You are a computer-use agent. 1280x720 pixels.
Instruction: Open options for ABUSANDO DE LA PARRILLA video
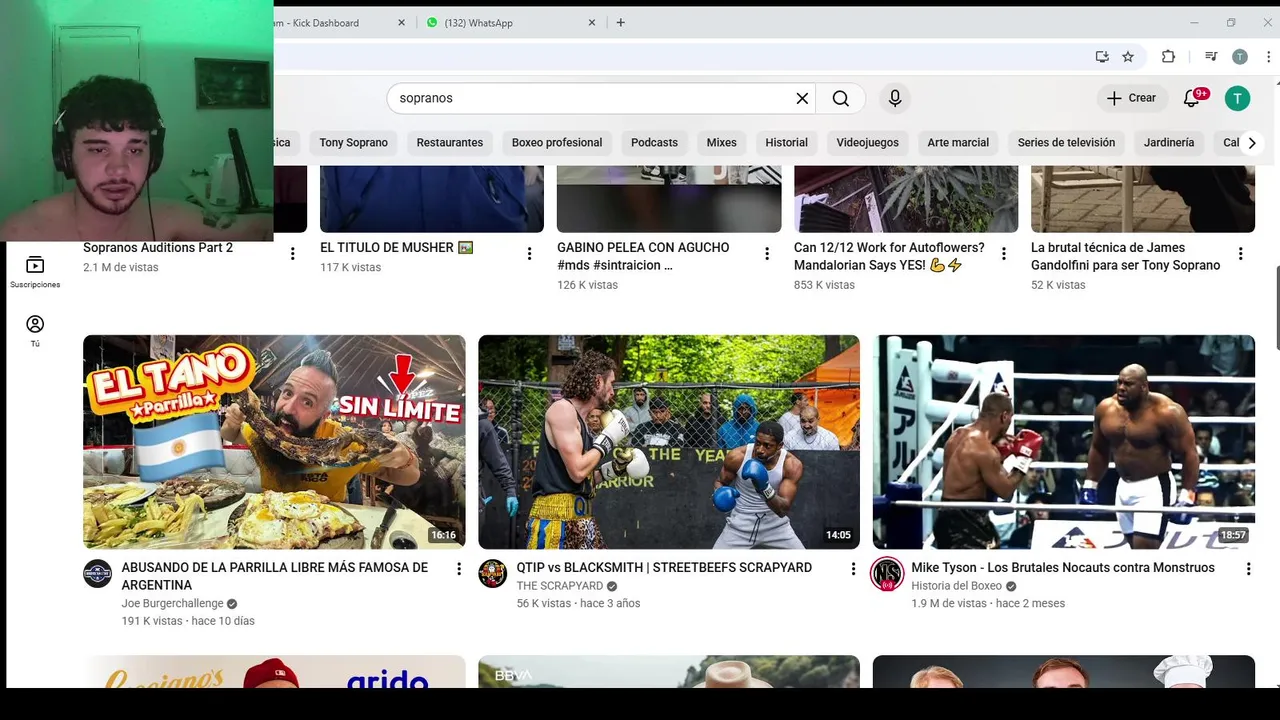[x=459, y=569]
